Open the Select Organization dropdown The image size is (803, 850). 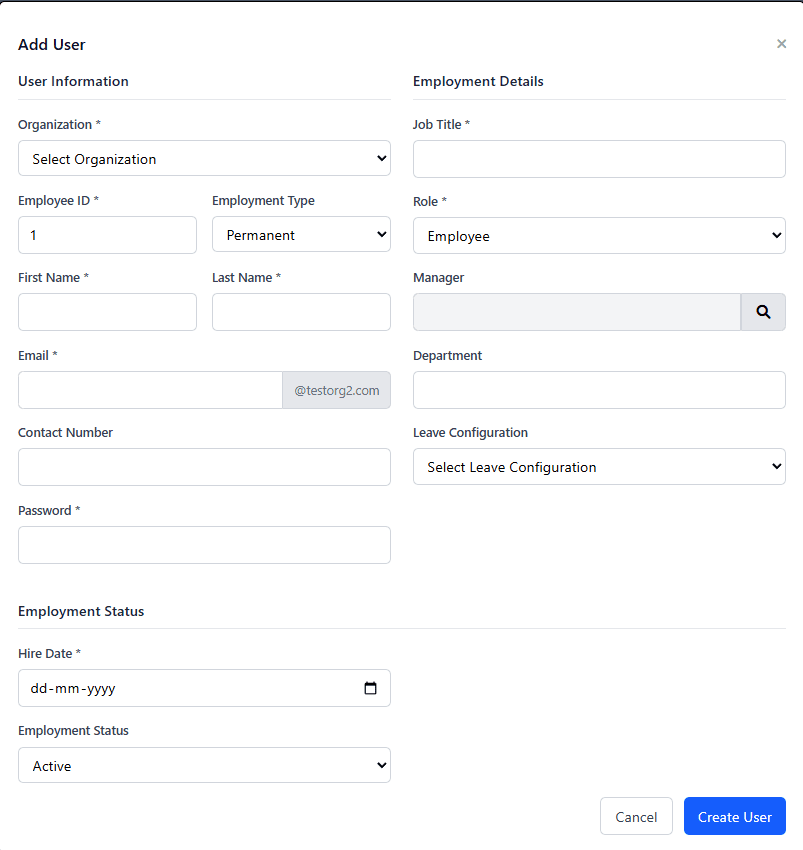[x=204, y=158]
